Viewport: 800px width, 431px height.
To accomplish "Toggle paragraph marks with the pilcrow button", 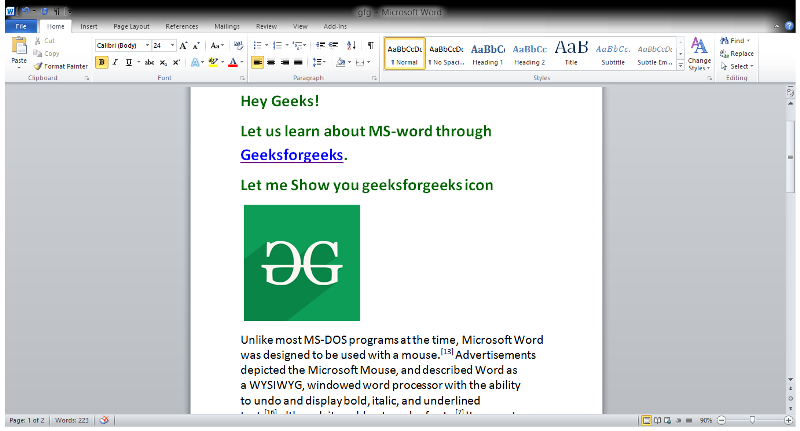I will pos(370,45).
